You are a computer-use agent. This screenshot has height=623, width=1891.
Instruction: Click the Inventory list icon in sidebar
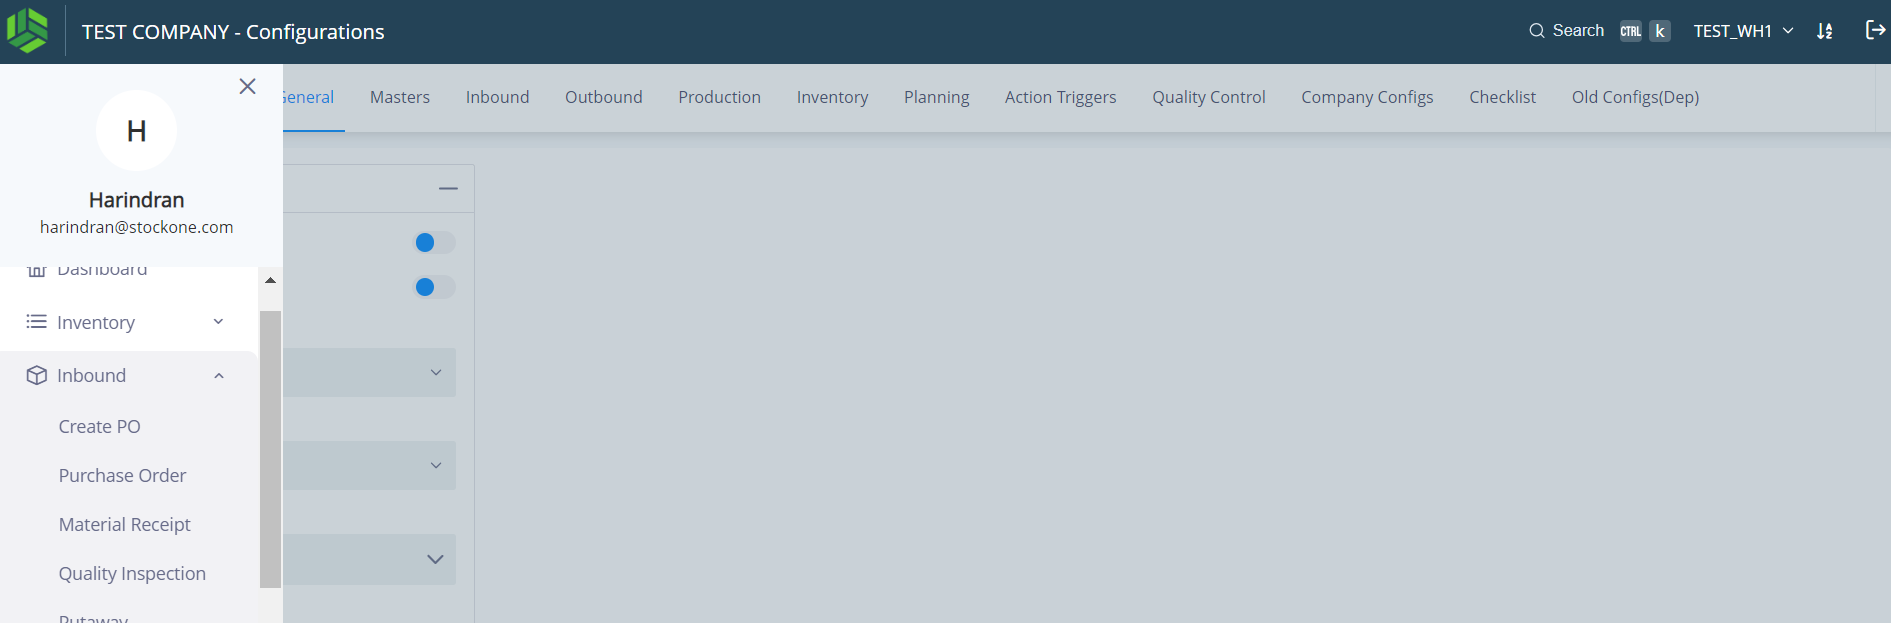tap(36, 322)
